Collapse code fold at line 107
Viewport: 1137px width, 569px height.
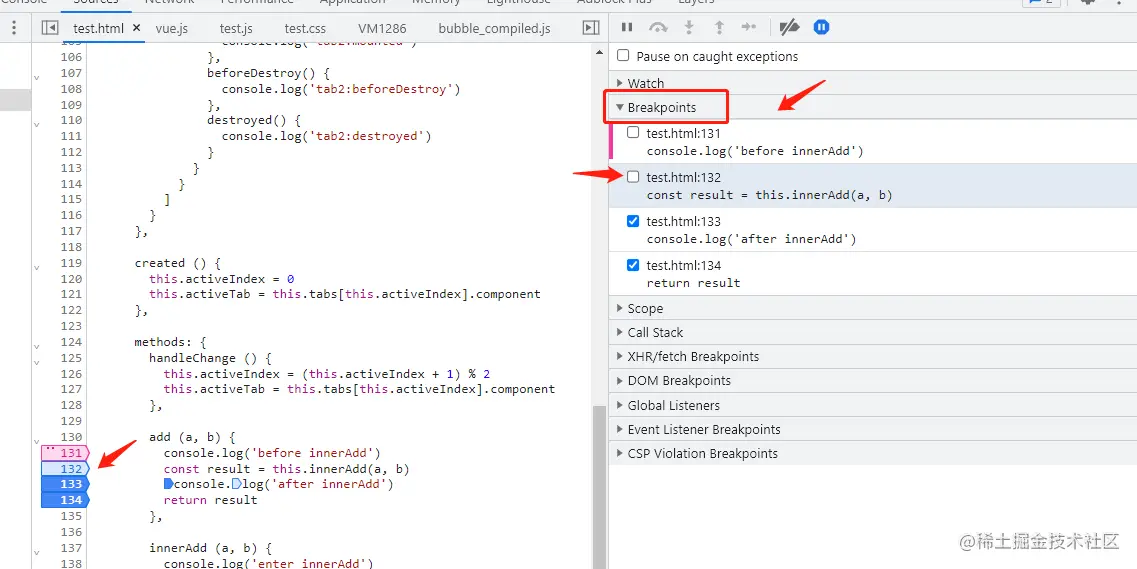click(x=36, y=77)
